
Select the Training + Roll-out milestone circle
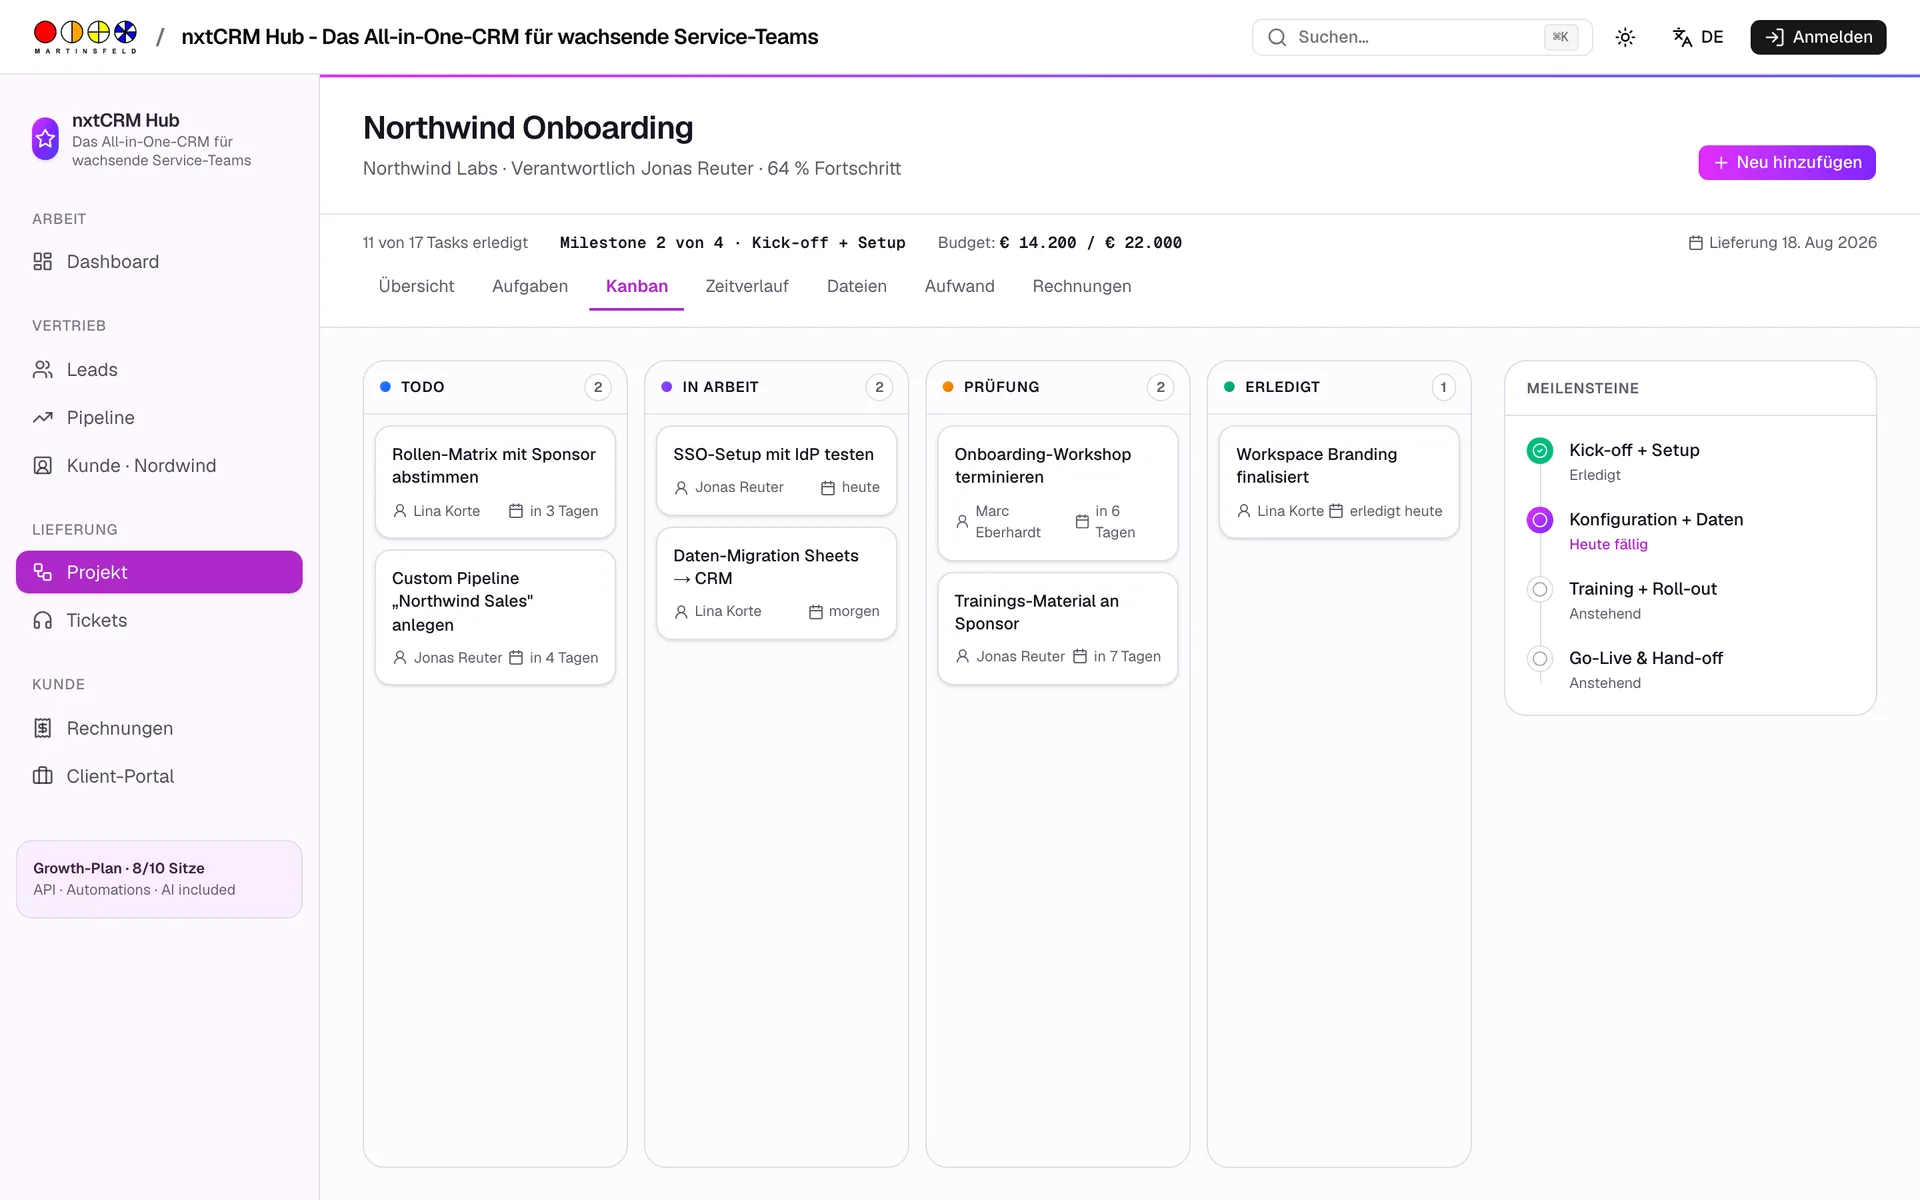(1540, 589)
